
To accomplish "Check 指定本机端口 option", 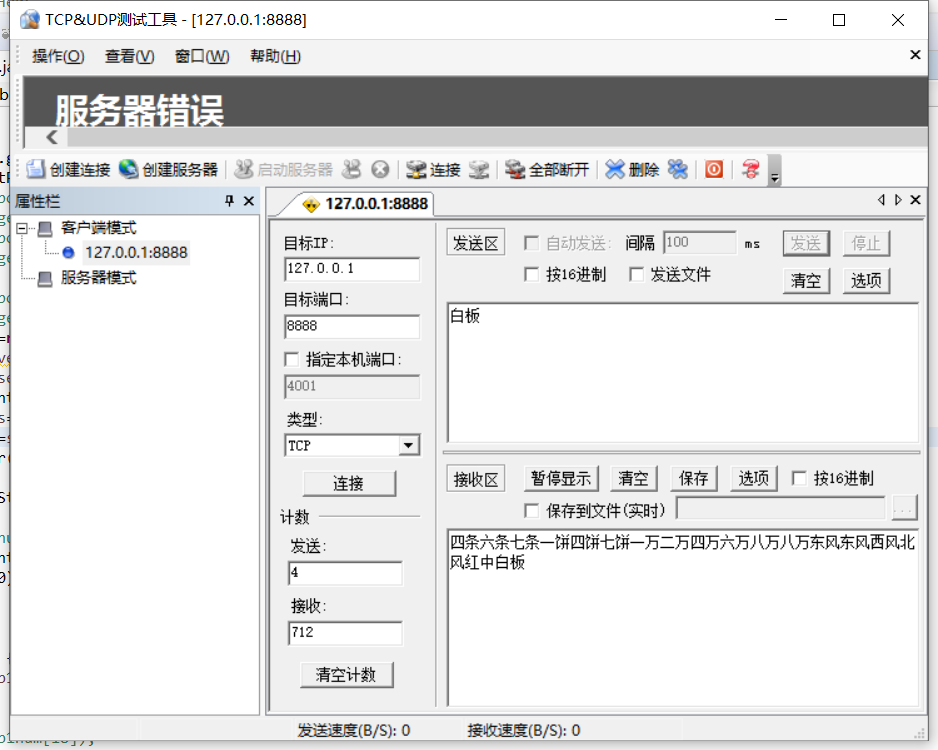I will (291, 359).
